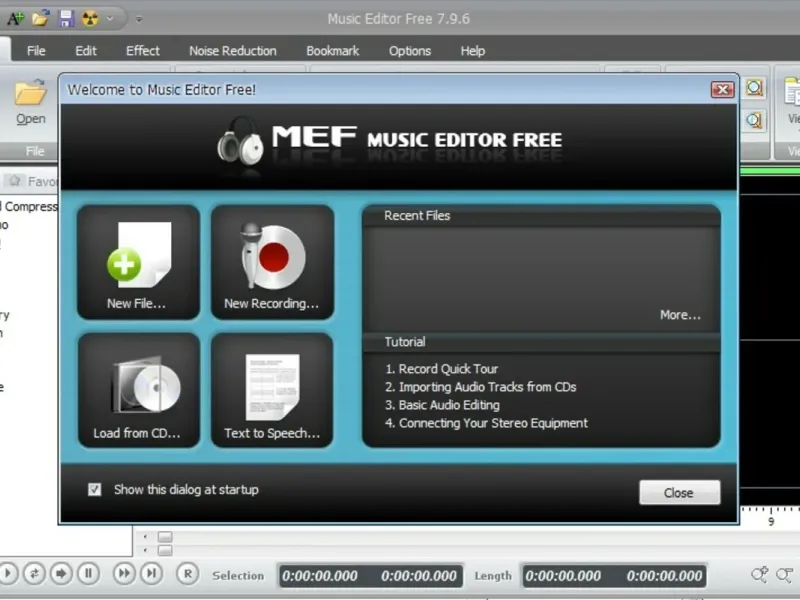800x600 pixels.
Task: Click the yellow radiation symbol toolbar icon
Action: click(x=90, y=19)
